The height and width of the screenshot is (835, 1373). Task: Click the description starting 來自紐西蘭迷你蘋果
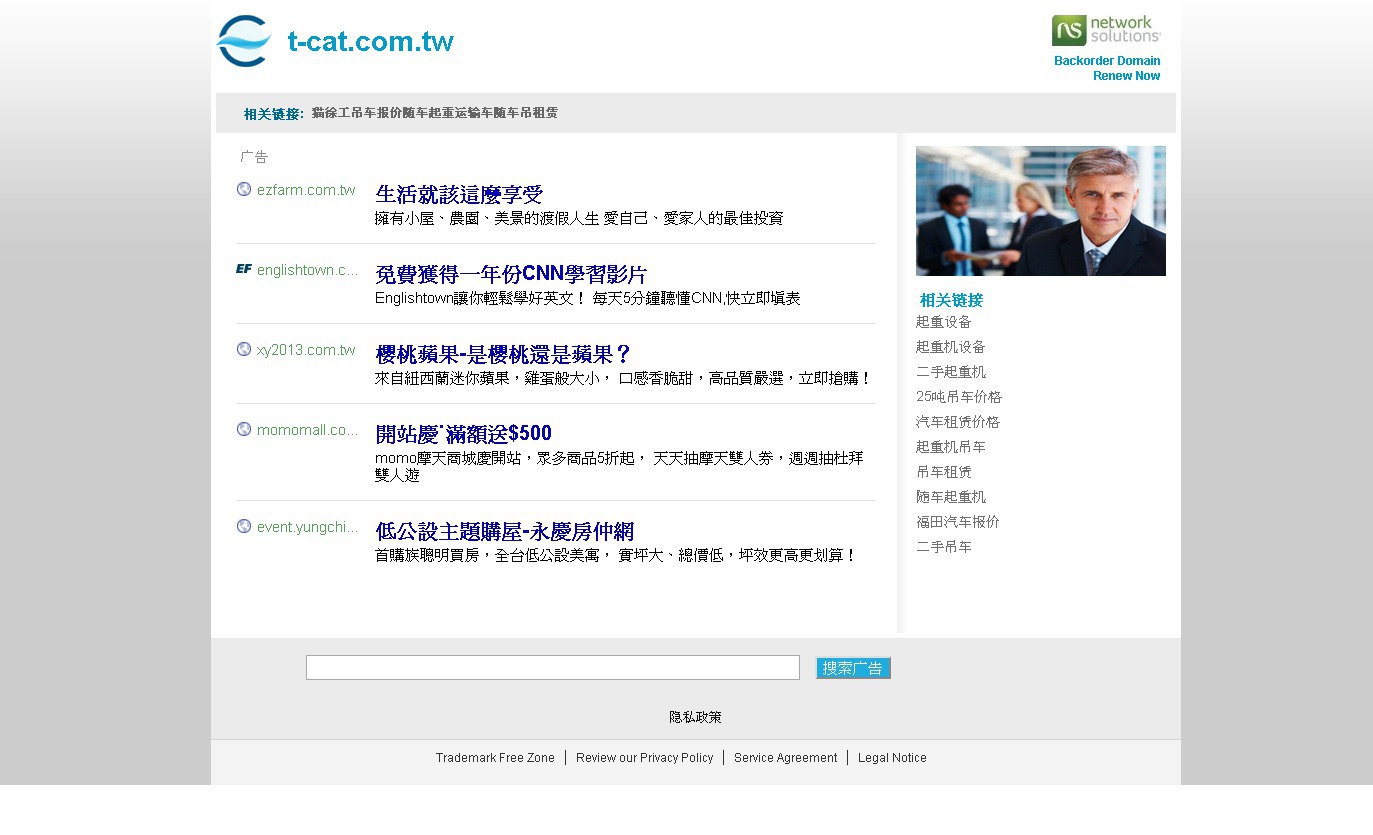coord(624,378)
